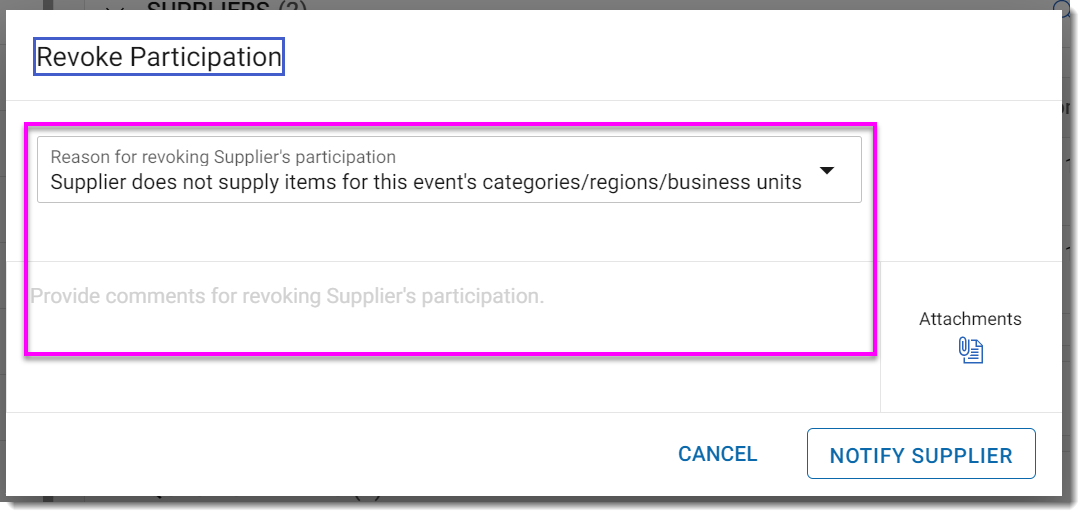
Task: Click blank area beneath the Attachments icon
Action: (970, 390)
